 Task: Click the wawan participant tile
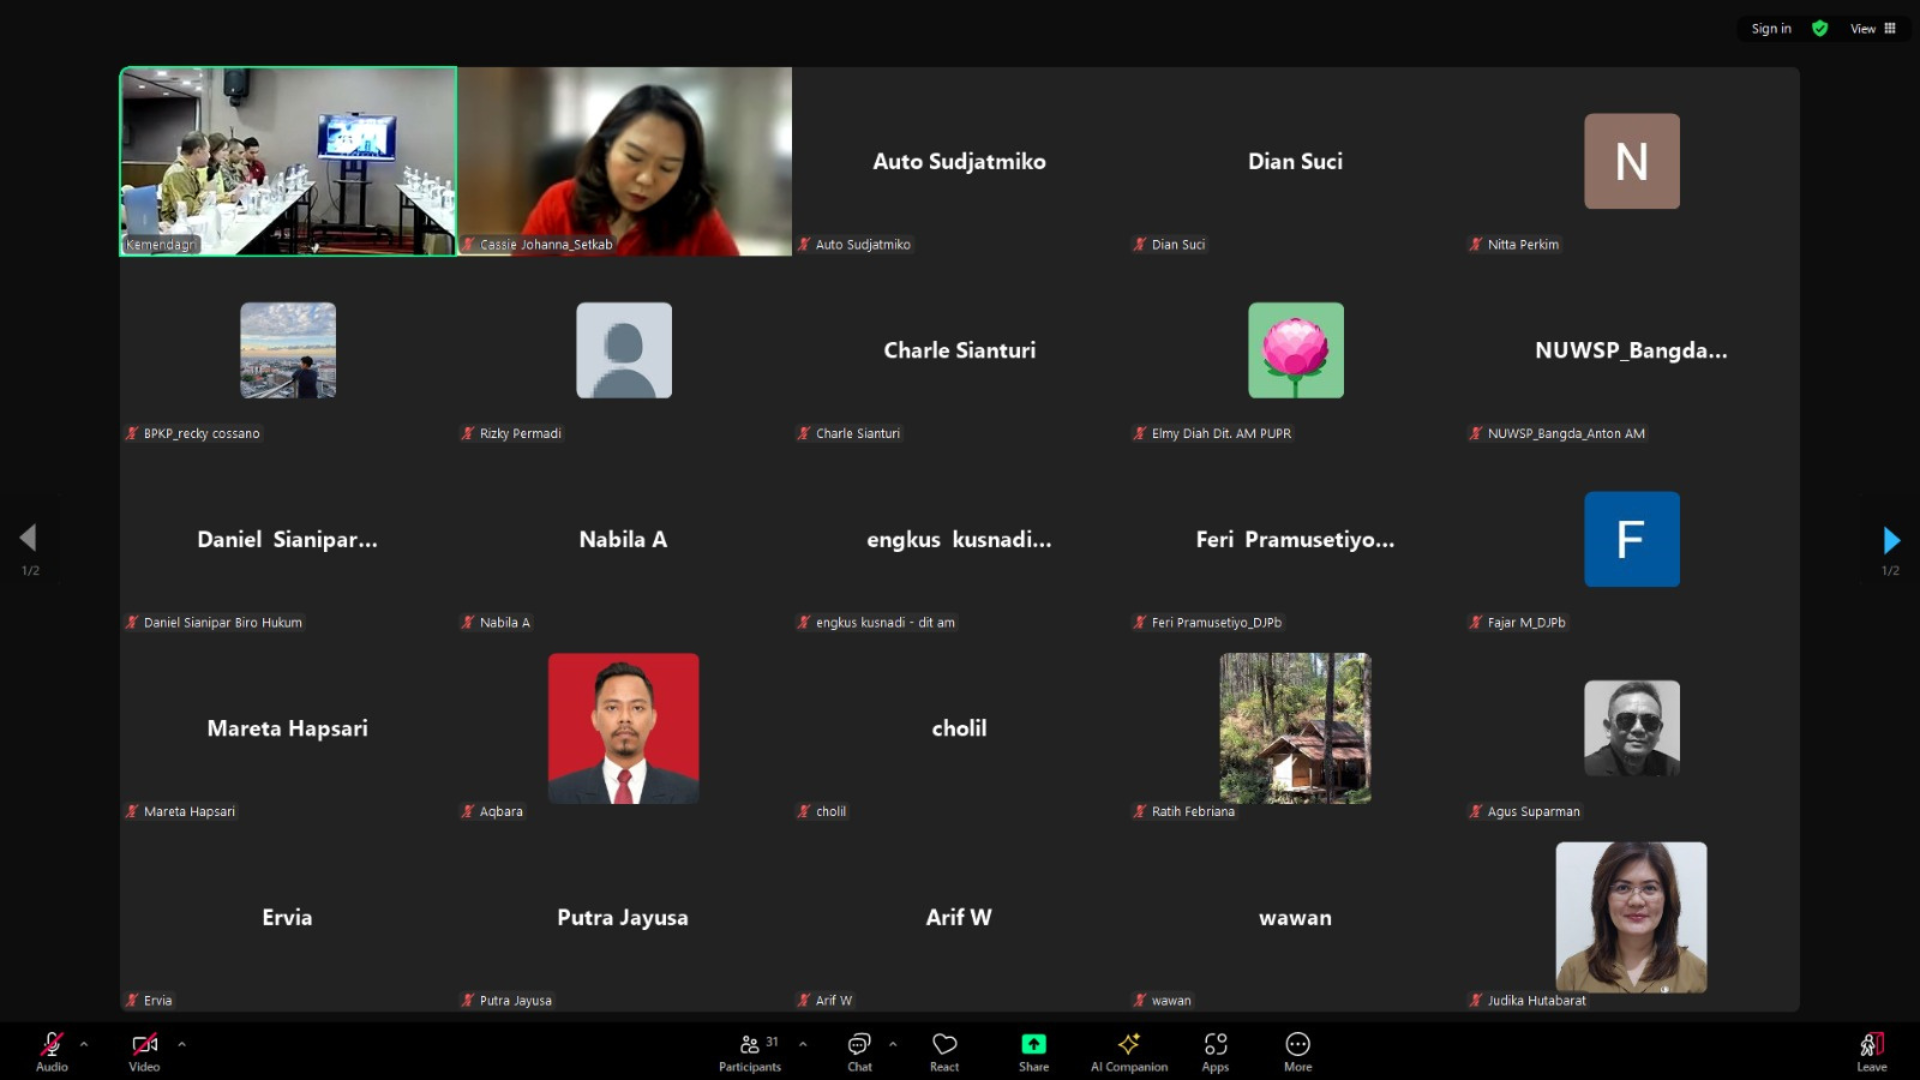1295,917
